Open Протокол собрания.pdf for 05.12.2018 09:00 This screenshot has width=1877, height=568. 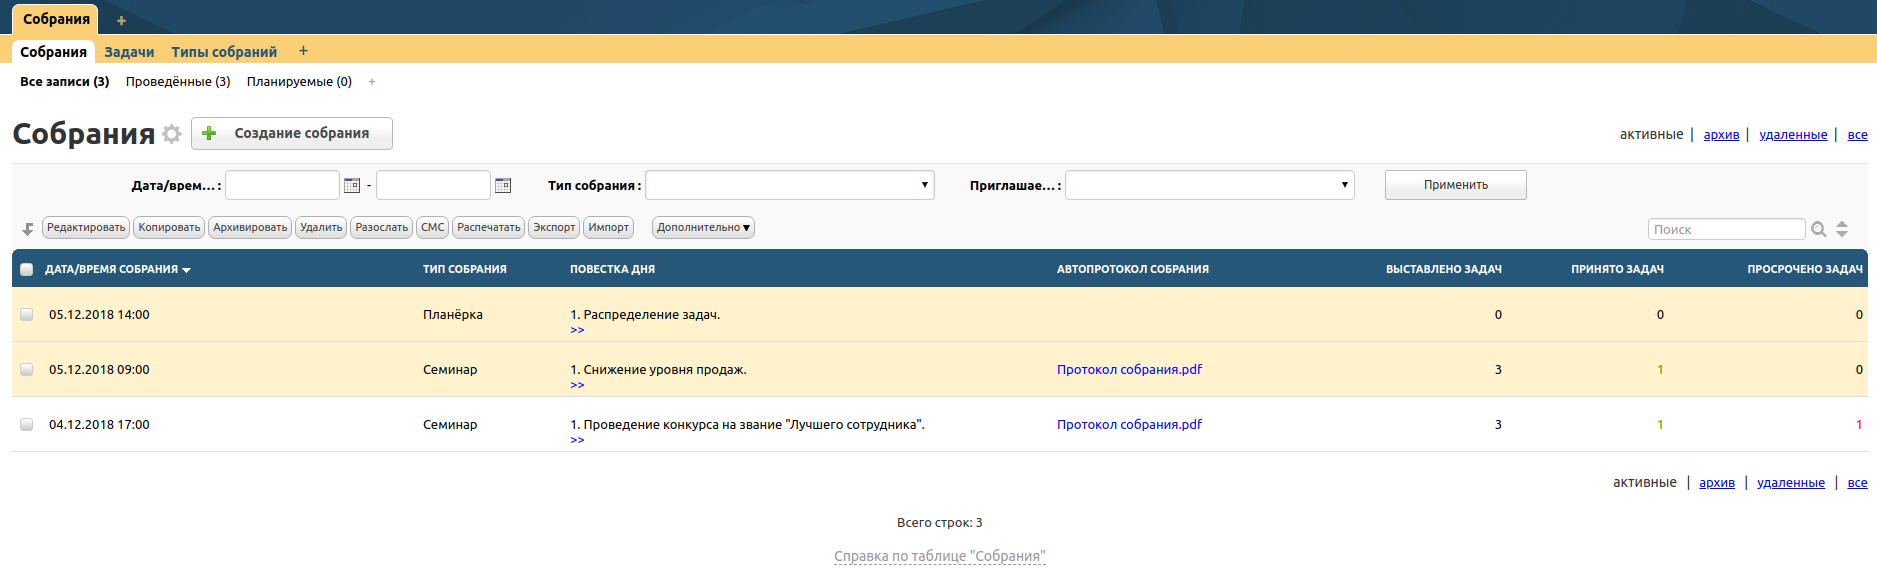(1129, 369)
